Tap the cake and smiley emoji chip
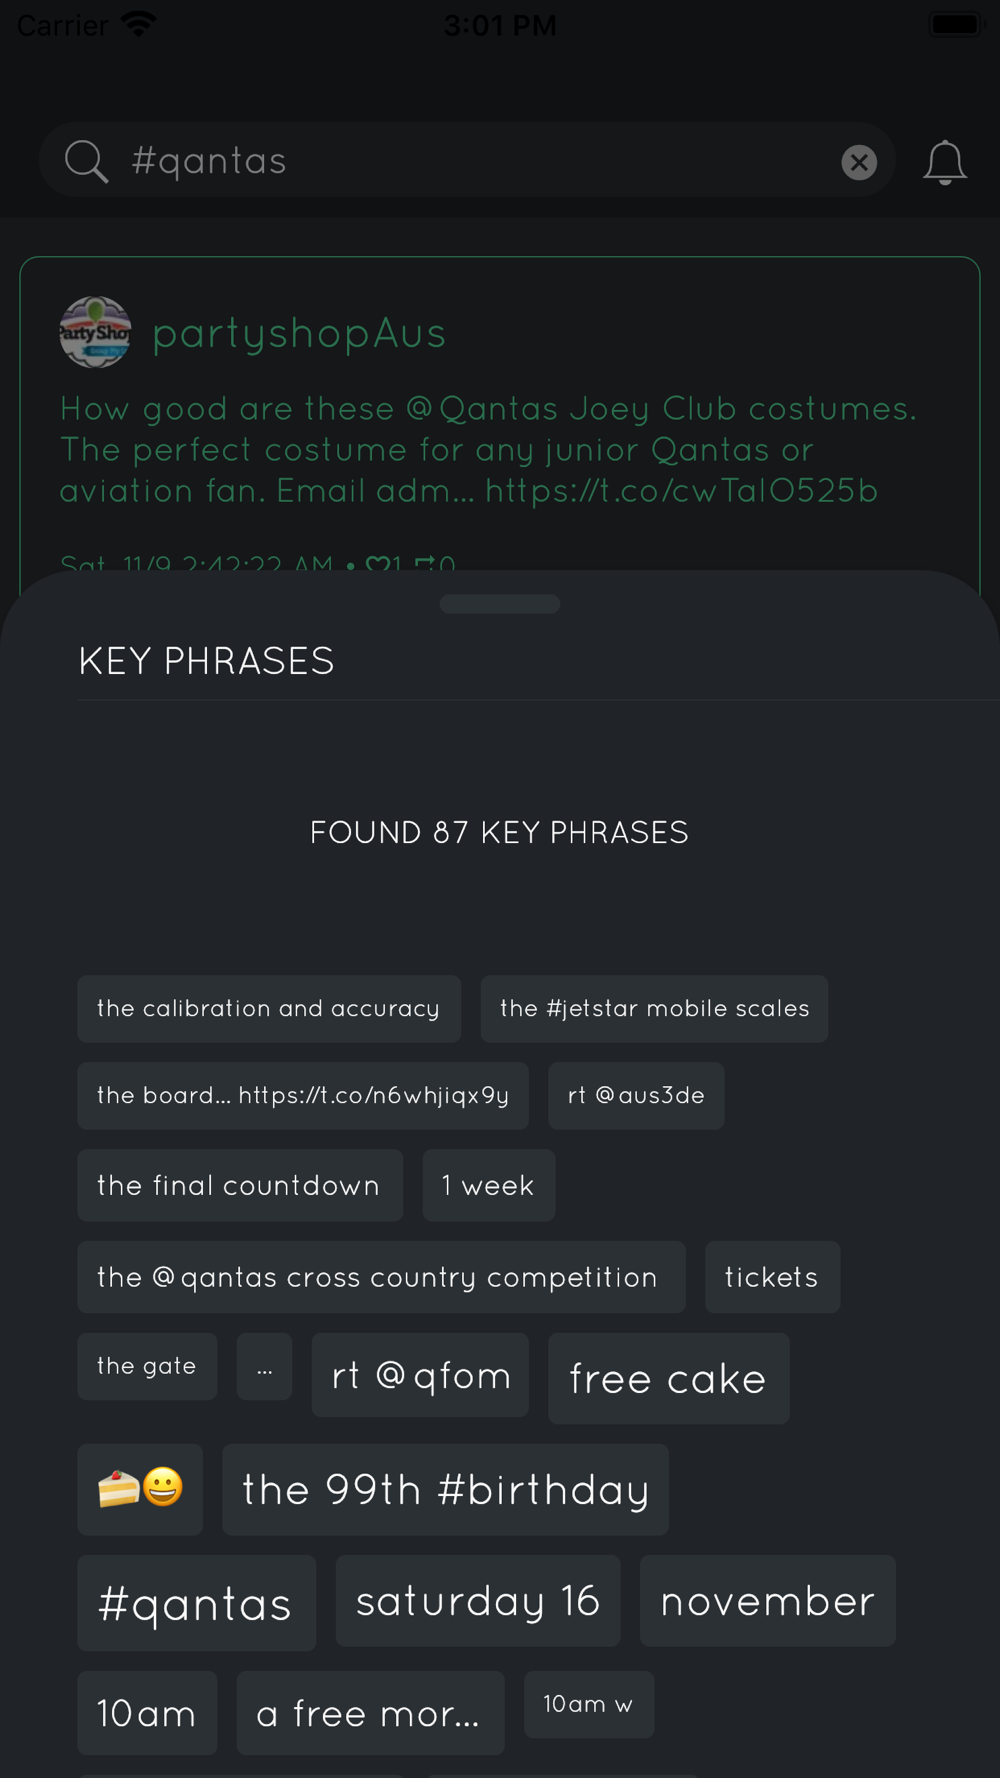 [x=140, y=1489]
